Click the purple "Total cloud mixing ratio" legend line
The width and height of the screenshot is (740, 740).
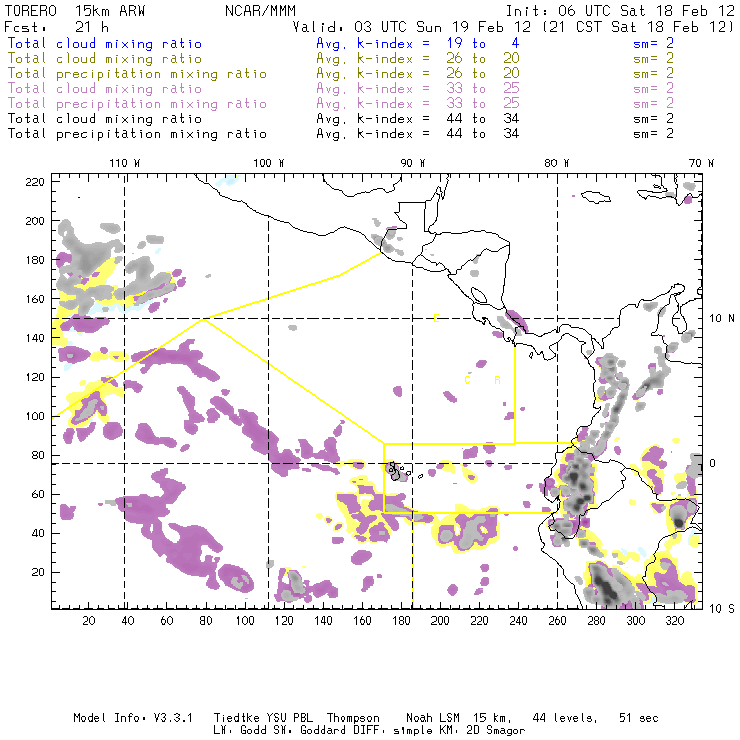point(105,89)
